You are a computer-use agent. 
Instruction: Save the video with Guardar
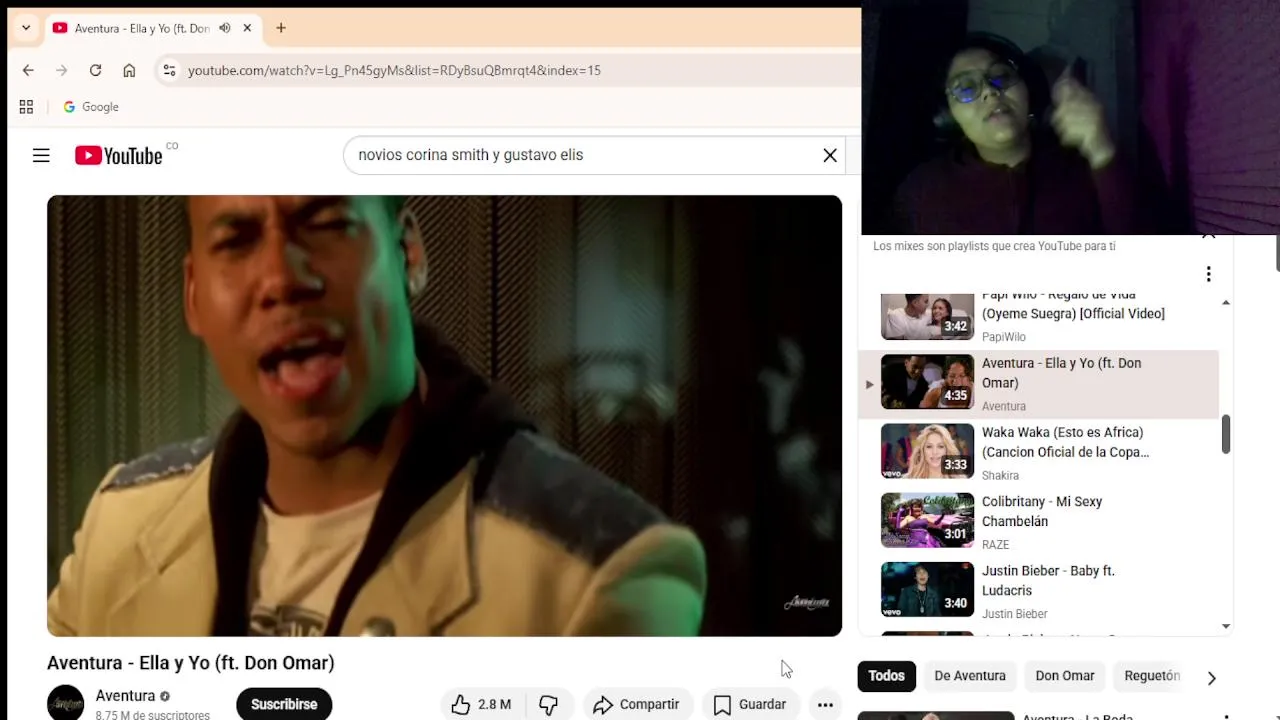coord(750,704)
